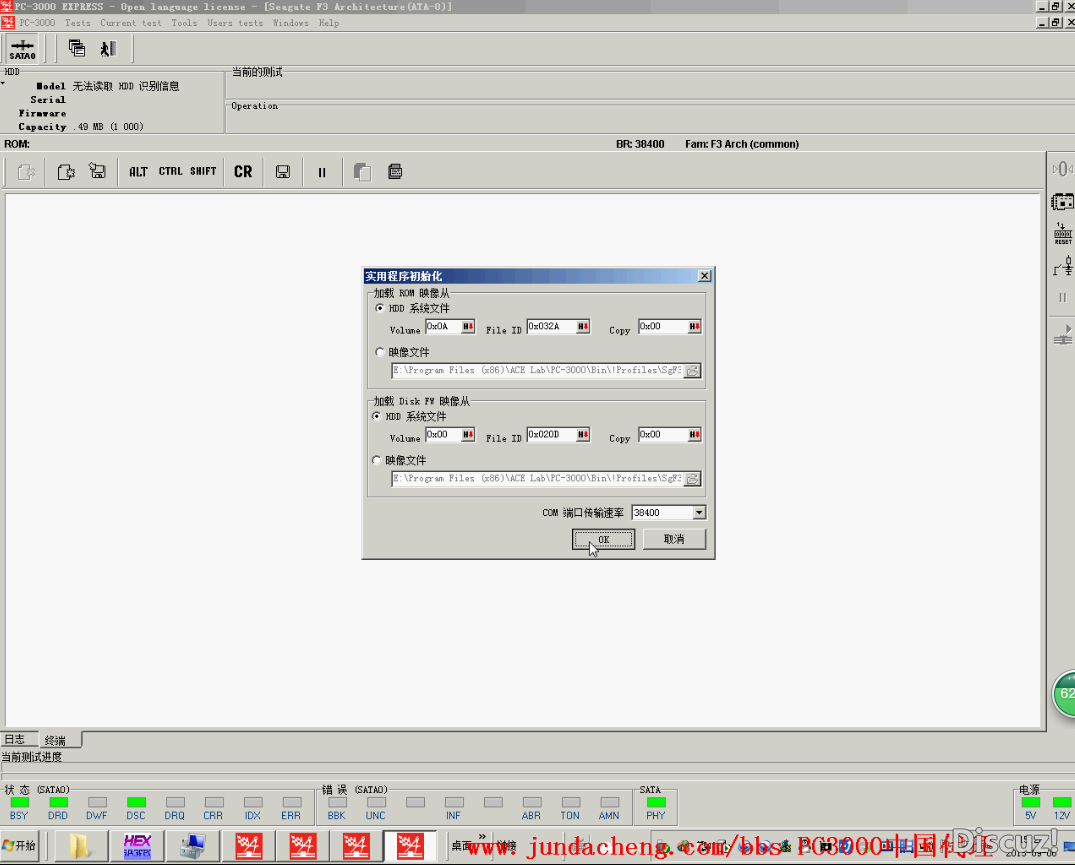1075x865 pixels.
Task: Click the RESET icon in right sidebar
Action: click(x=1062, y=235)
